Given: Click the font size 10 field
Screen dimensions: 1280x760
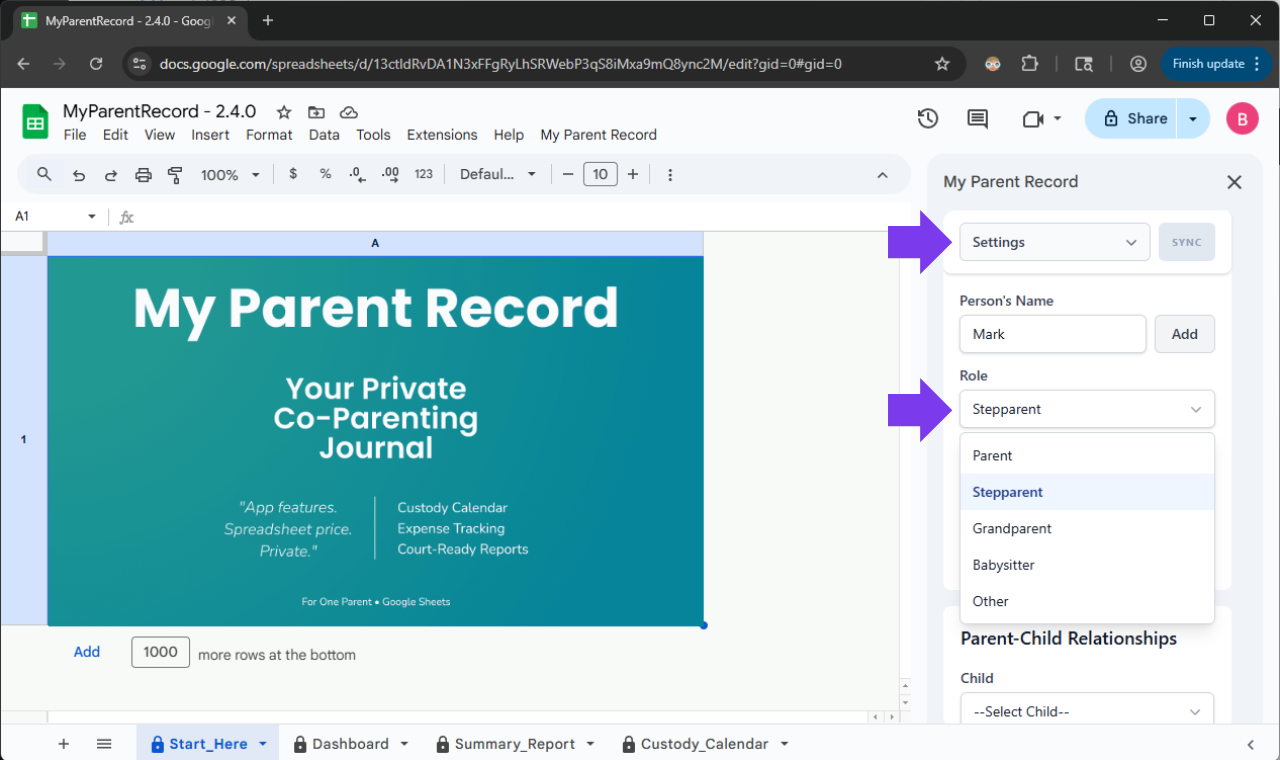Looking at the screenshot, I should pos(600,174).
